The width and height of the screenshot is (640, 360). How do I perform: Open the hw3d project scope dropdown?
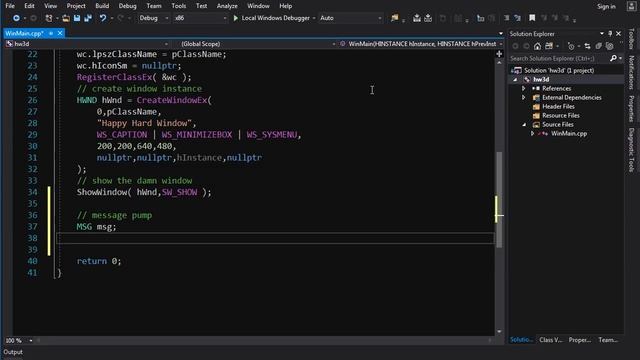pyautogui.click(x=87, y=44)
